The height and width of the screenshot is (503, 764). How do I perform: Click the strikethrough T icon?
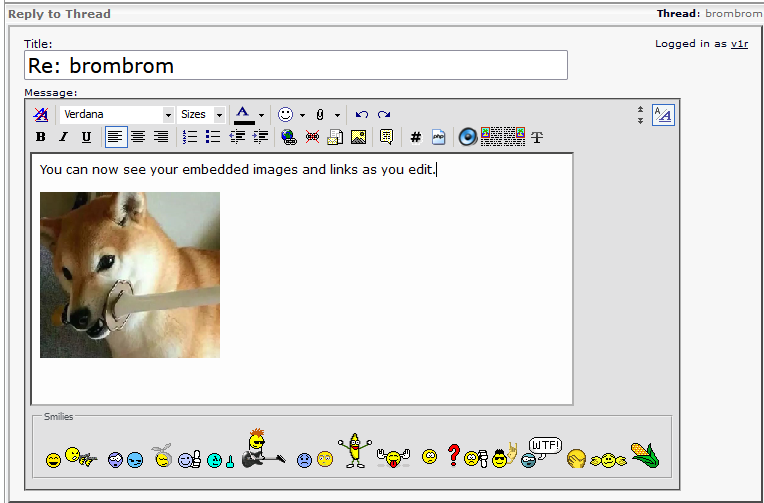point(537,137)
